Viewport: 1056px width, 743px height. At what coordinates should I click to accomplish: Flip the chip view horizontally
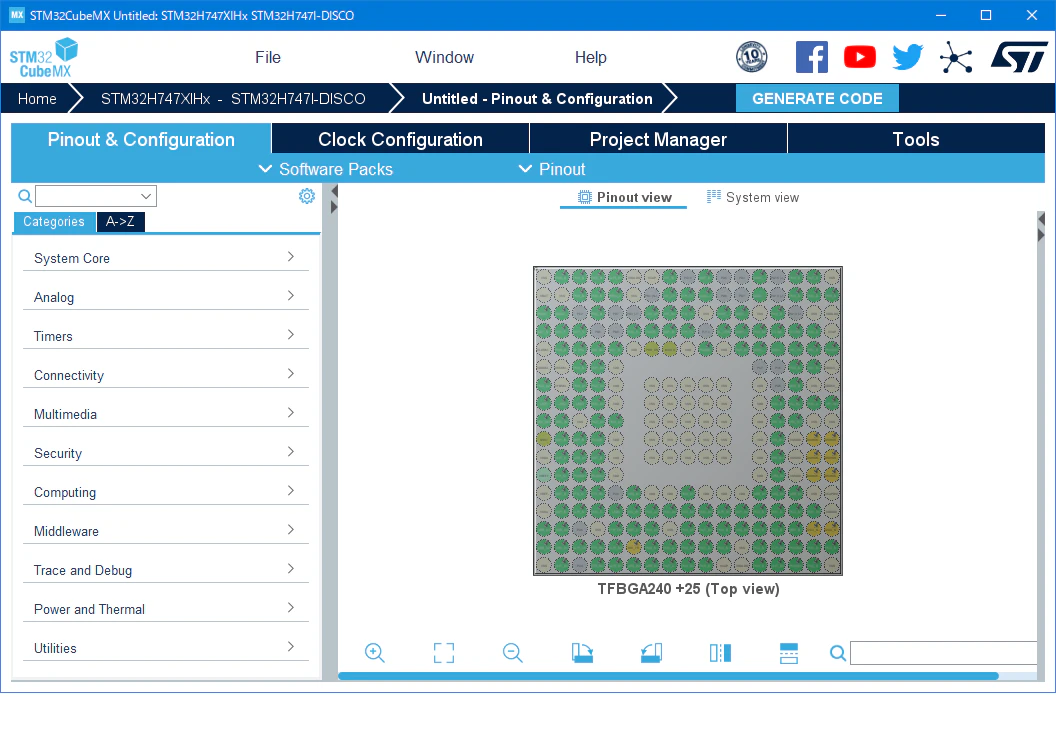tap(720, 653)
